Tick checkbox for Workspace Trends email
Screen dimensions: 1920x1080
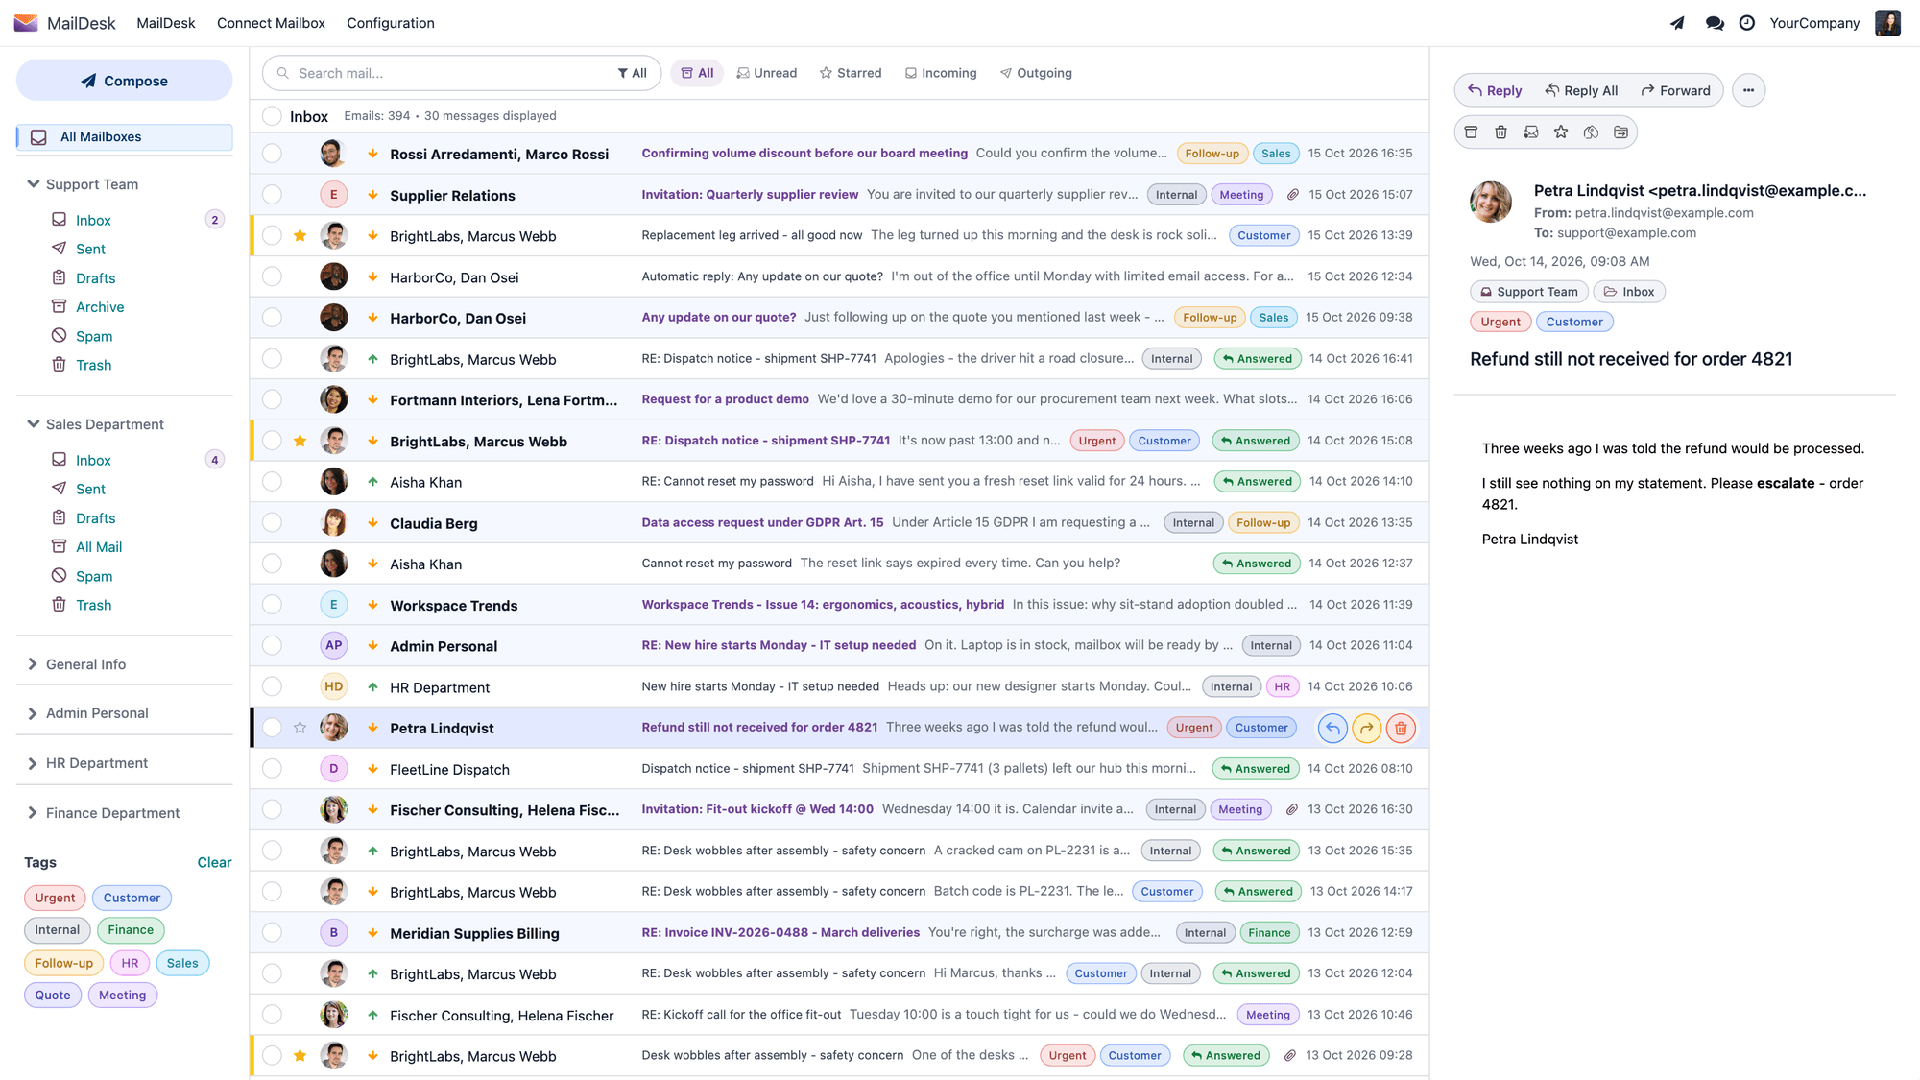pyautogui.click(x=272, y=605)
